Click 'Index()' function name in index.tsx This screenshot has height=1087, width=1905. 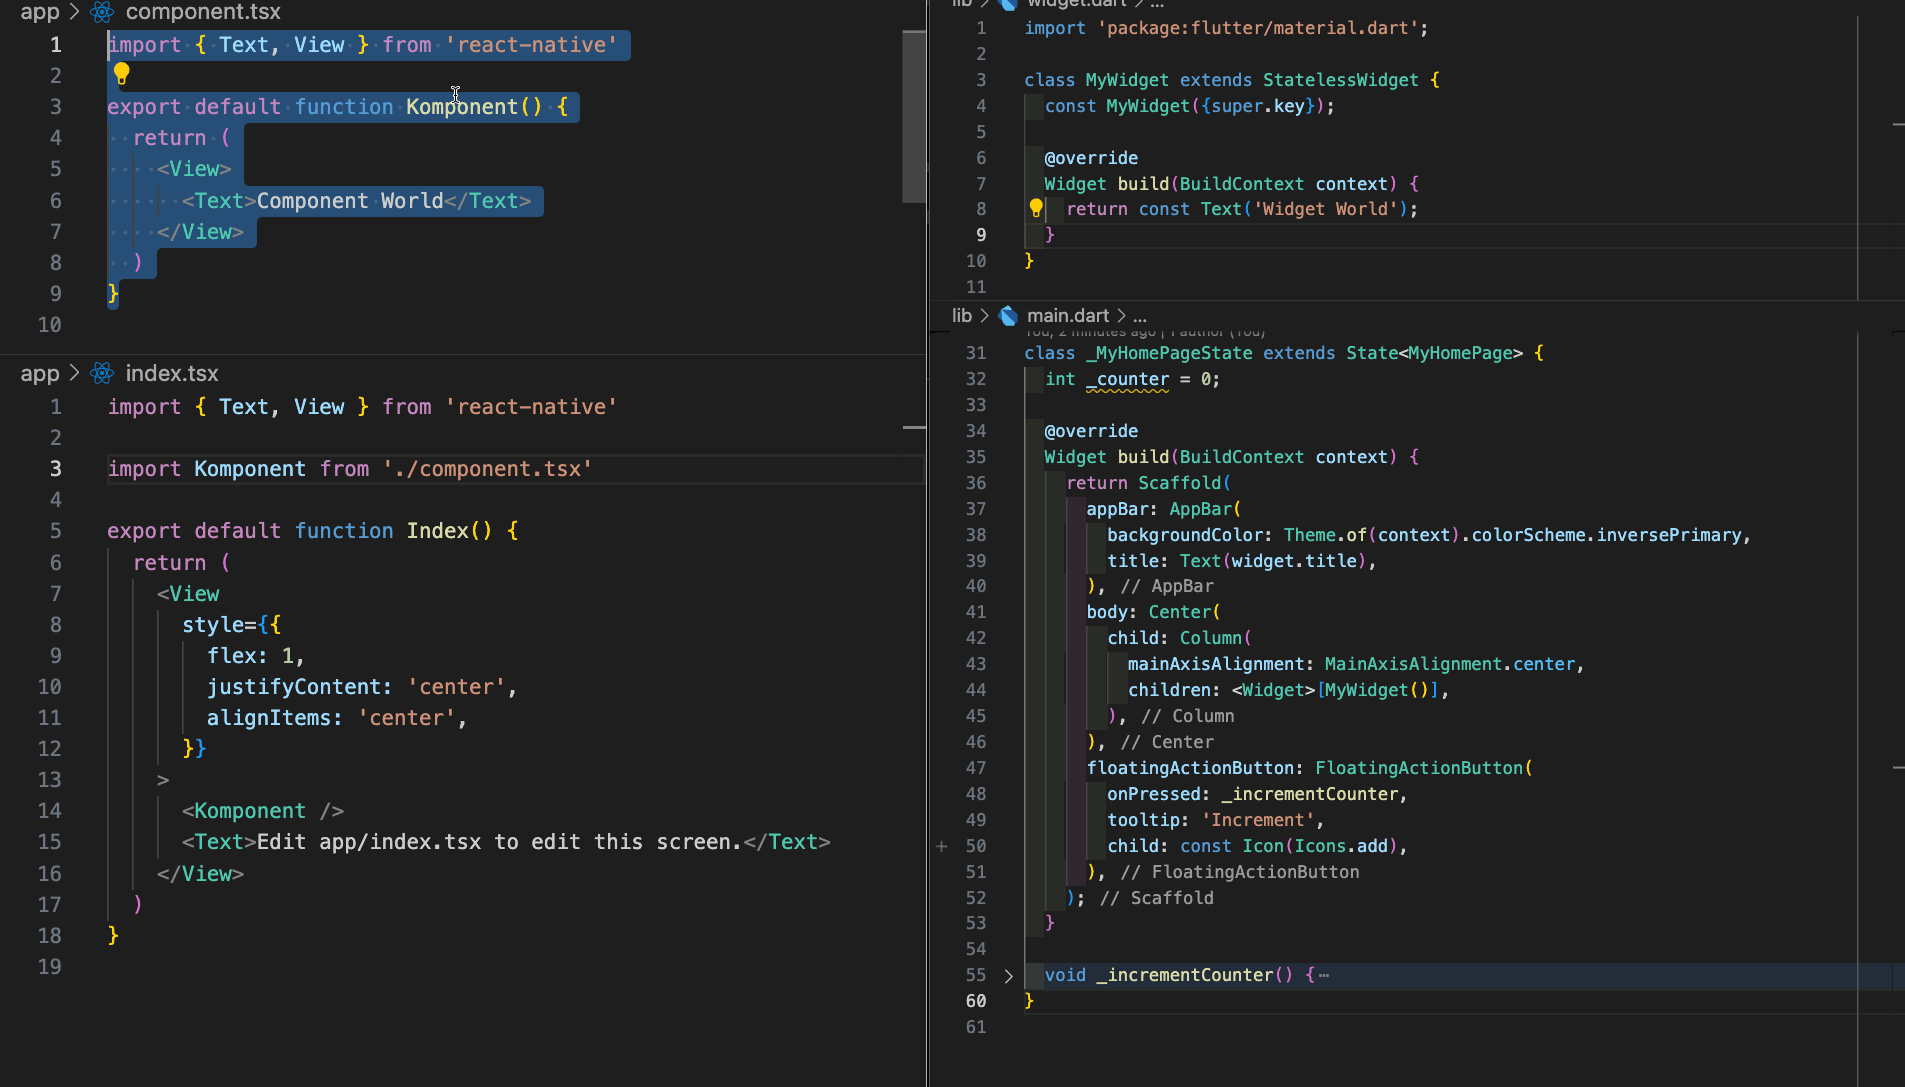pyautogui.click(x=450, y=531)
